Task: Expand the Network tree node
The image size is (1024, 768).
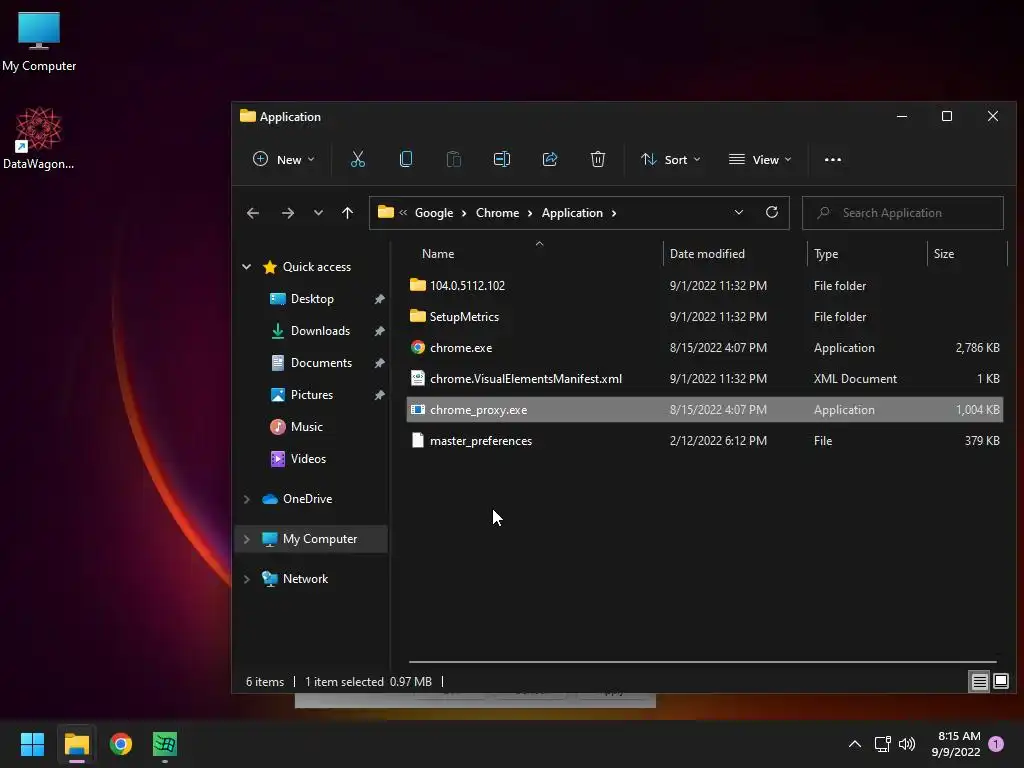Action: [247, 579]
